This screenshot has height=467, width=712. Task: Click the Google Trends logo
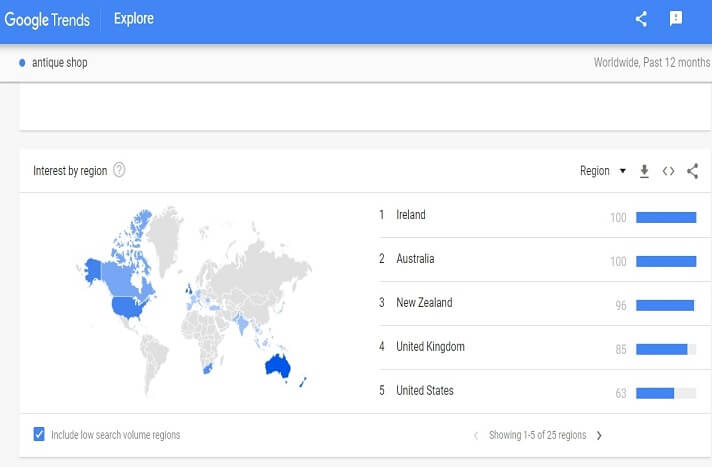click(x=47, y=19)
